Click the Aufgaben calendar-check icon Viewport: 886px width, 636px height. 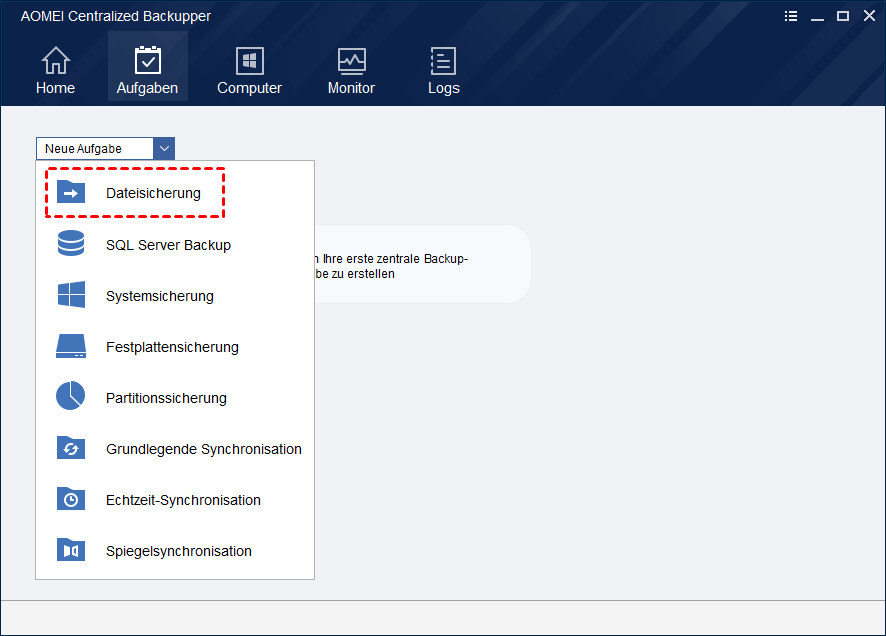pos(147,60)
